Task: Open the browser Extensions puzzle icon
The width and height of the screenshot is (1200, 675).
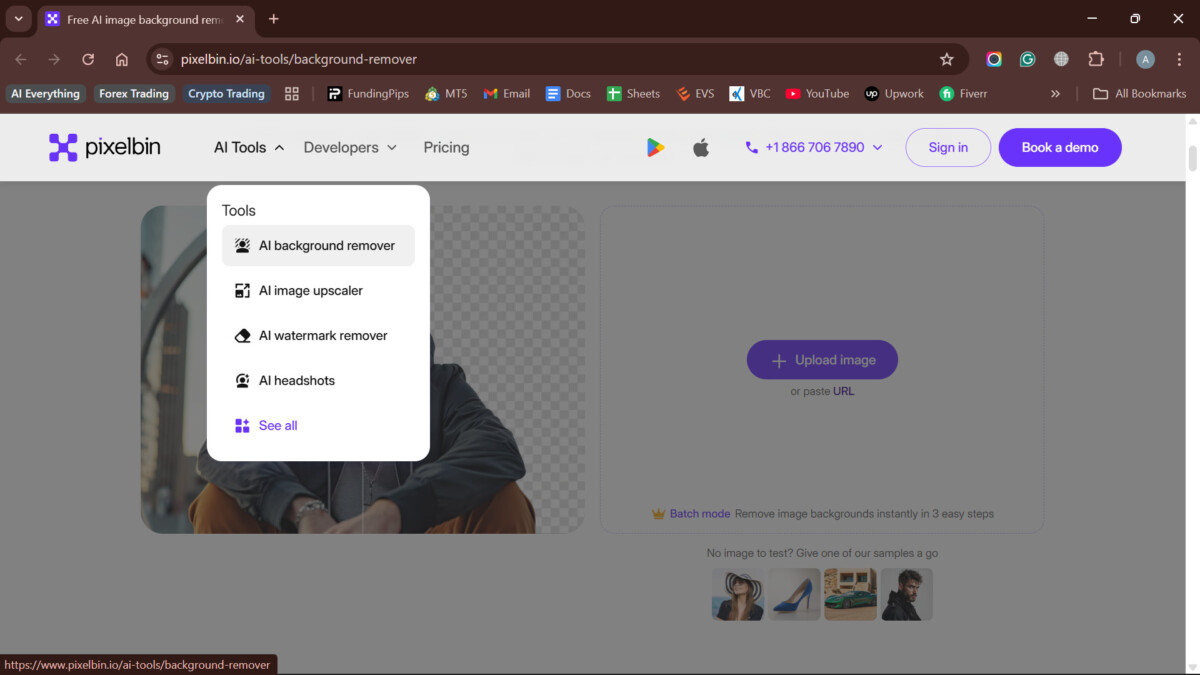Action: (1096, 59)
